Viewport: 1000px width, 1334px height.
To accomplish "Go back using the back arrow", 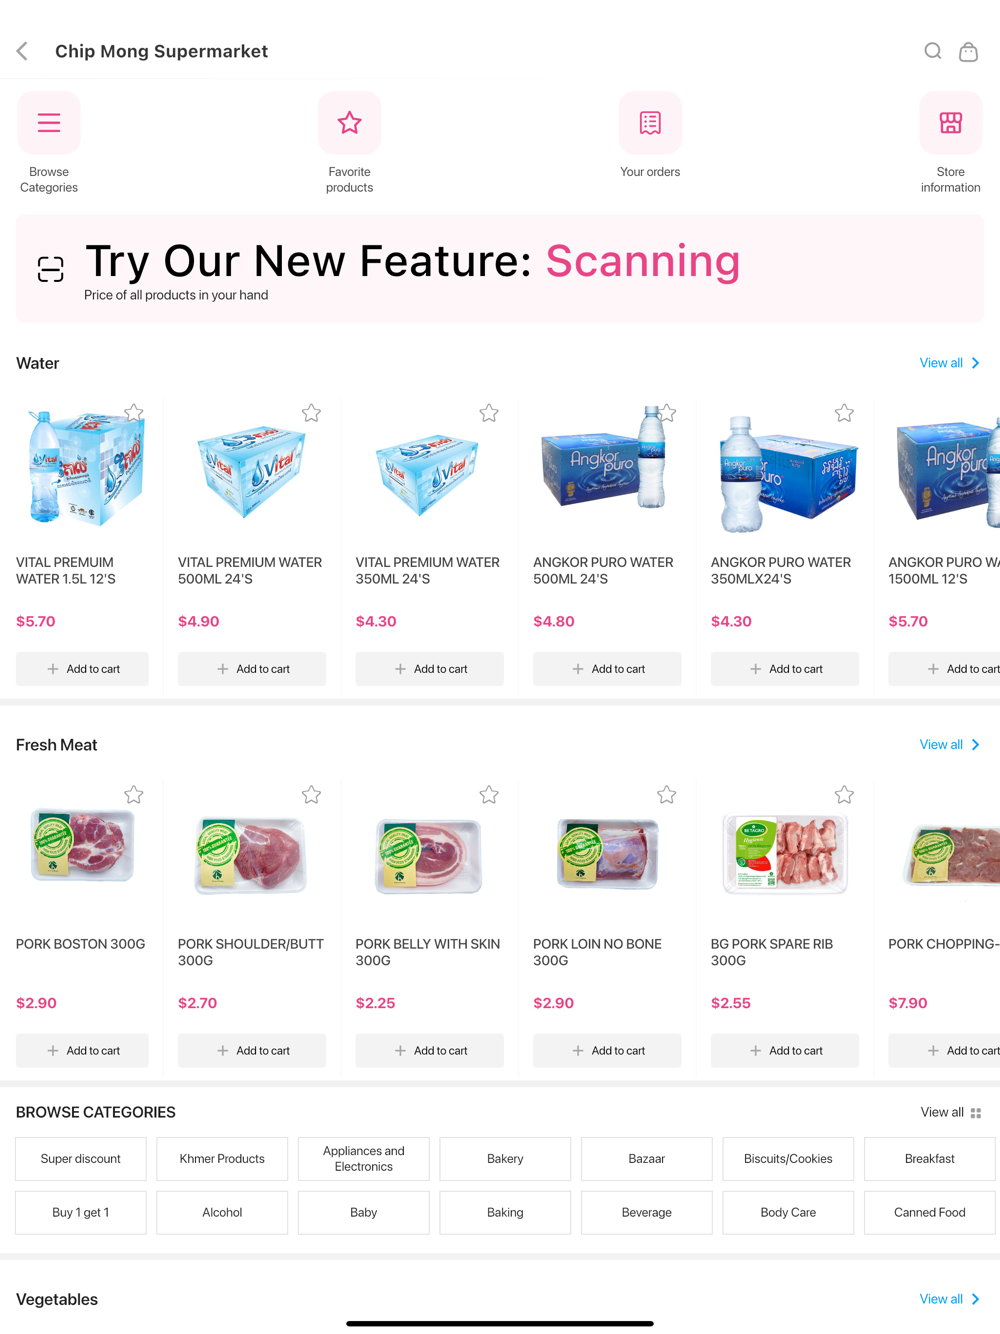I will [x=22, y=51].
